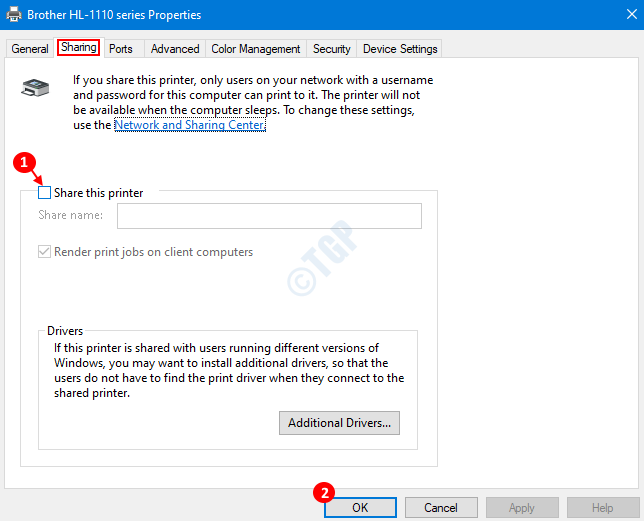Click the Share name label

click(71, 215)
